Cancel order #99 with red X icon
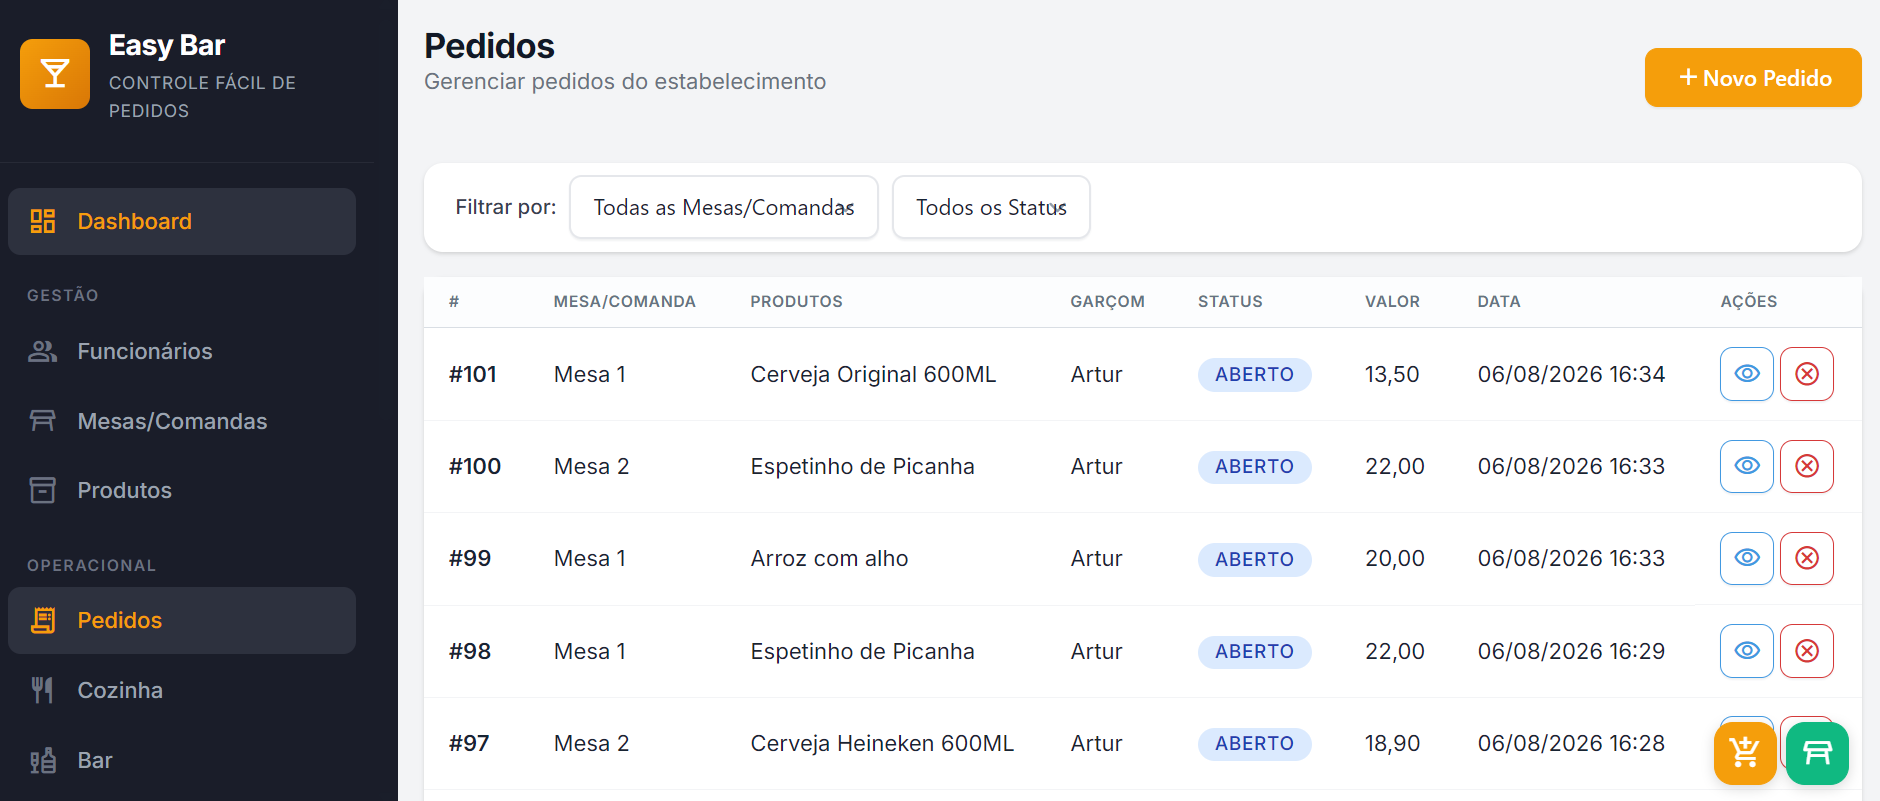 pyautogui.click(x=1807, y=558)
